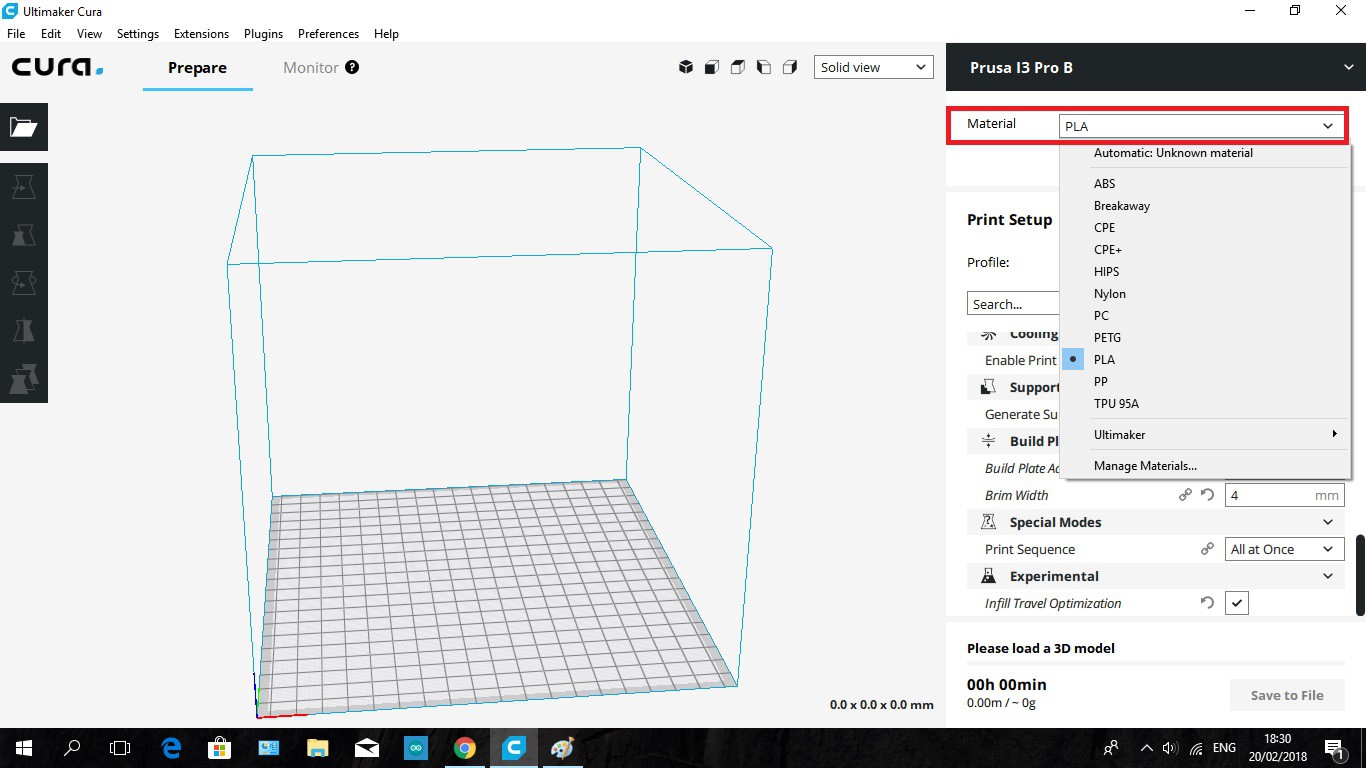Open the Print Sequence All at Once dropdown
The height and width of the screenshot is (768, 1366).
coord(1285,549)
